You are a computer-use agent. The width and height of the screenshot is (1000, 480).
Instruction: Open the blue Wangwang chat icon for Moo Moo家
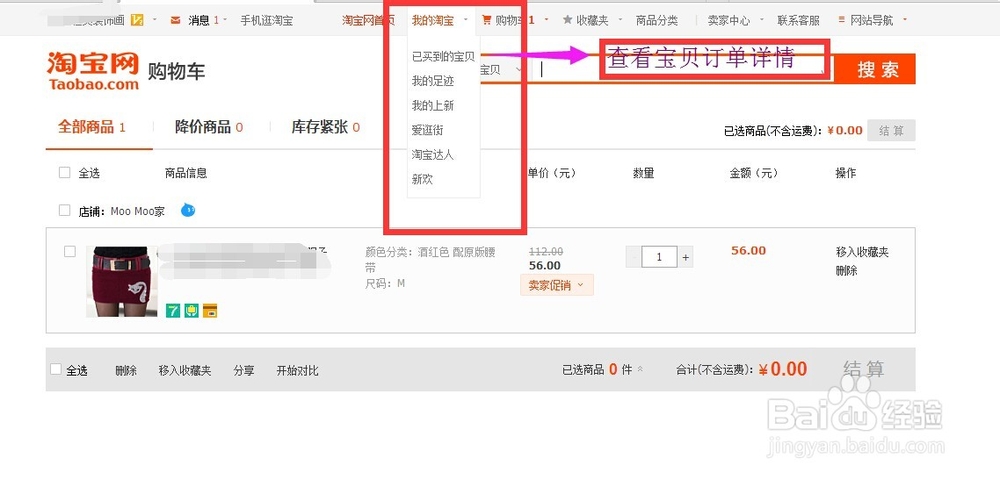click(x=188, y=209)
